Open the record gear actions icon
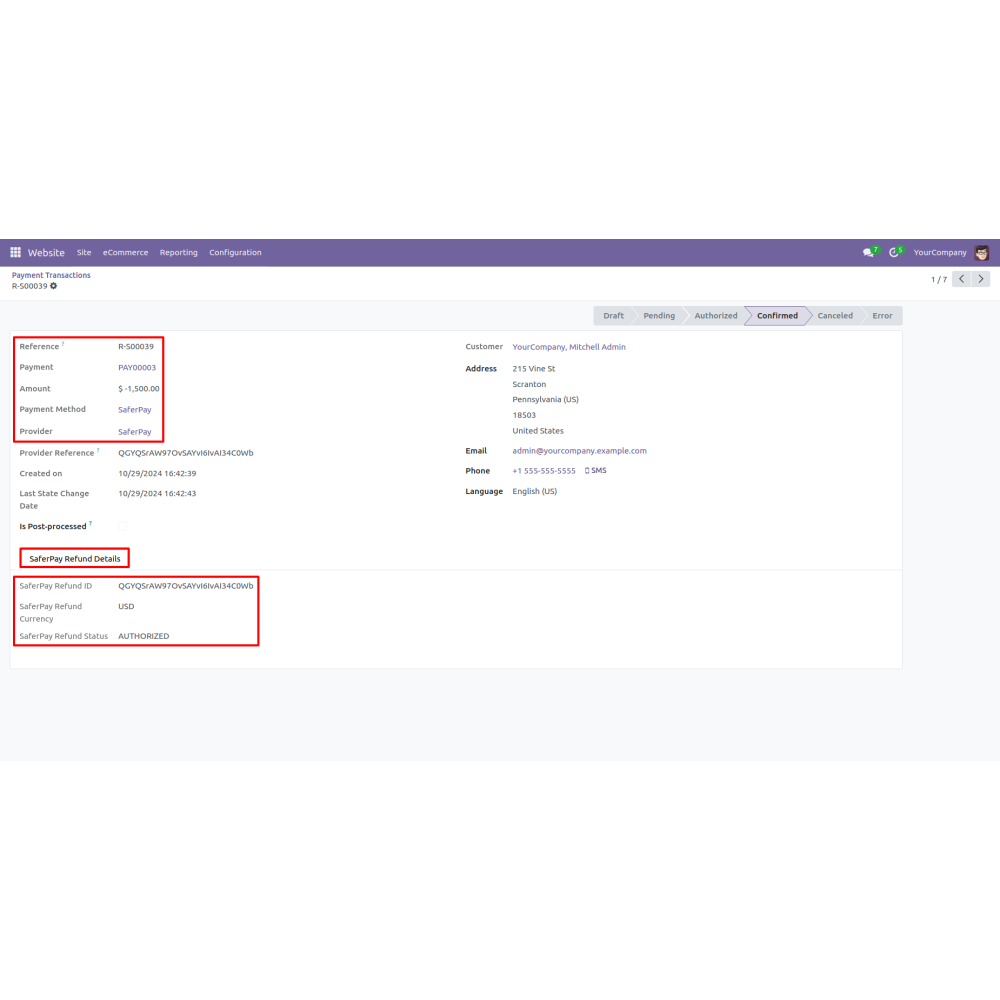This screenshot has width=1000, height=1000. (x=54, y=286)
